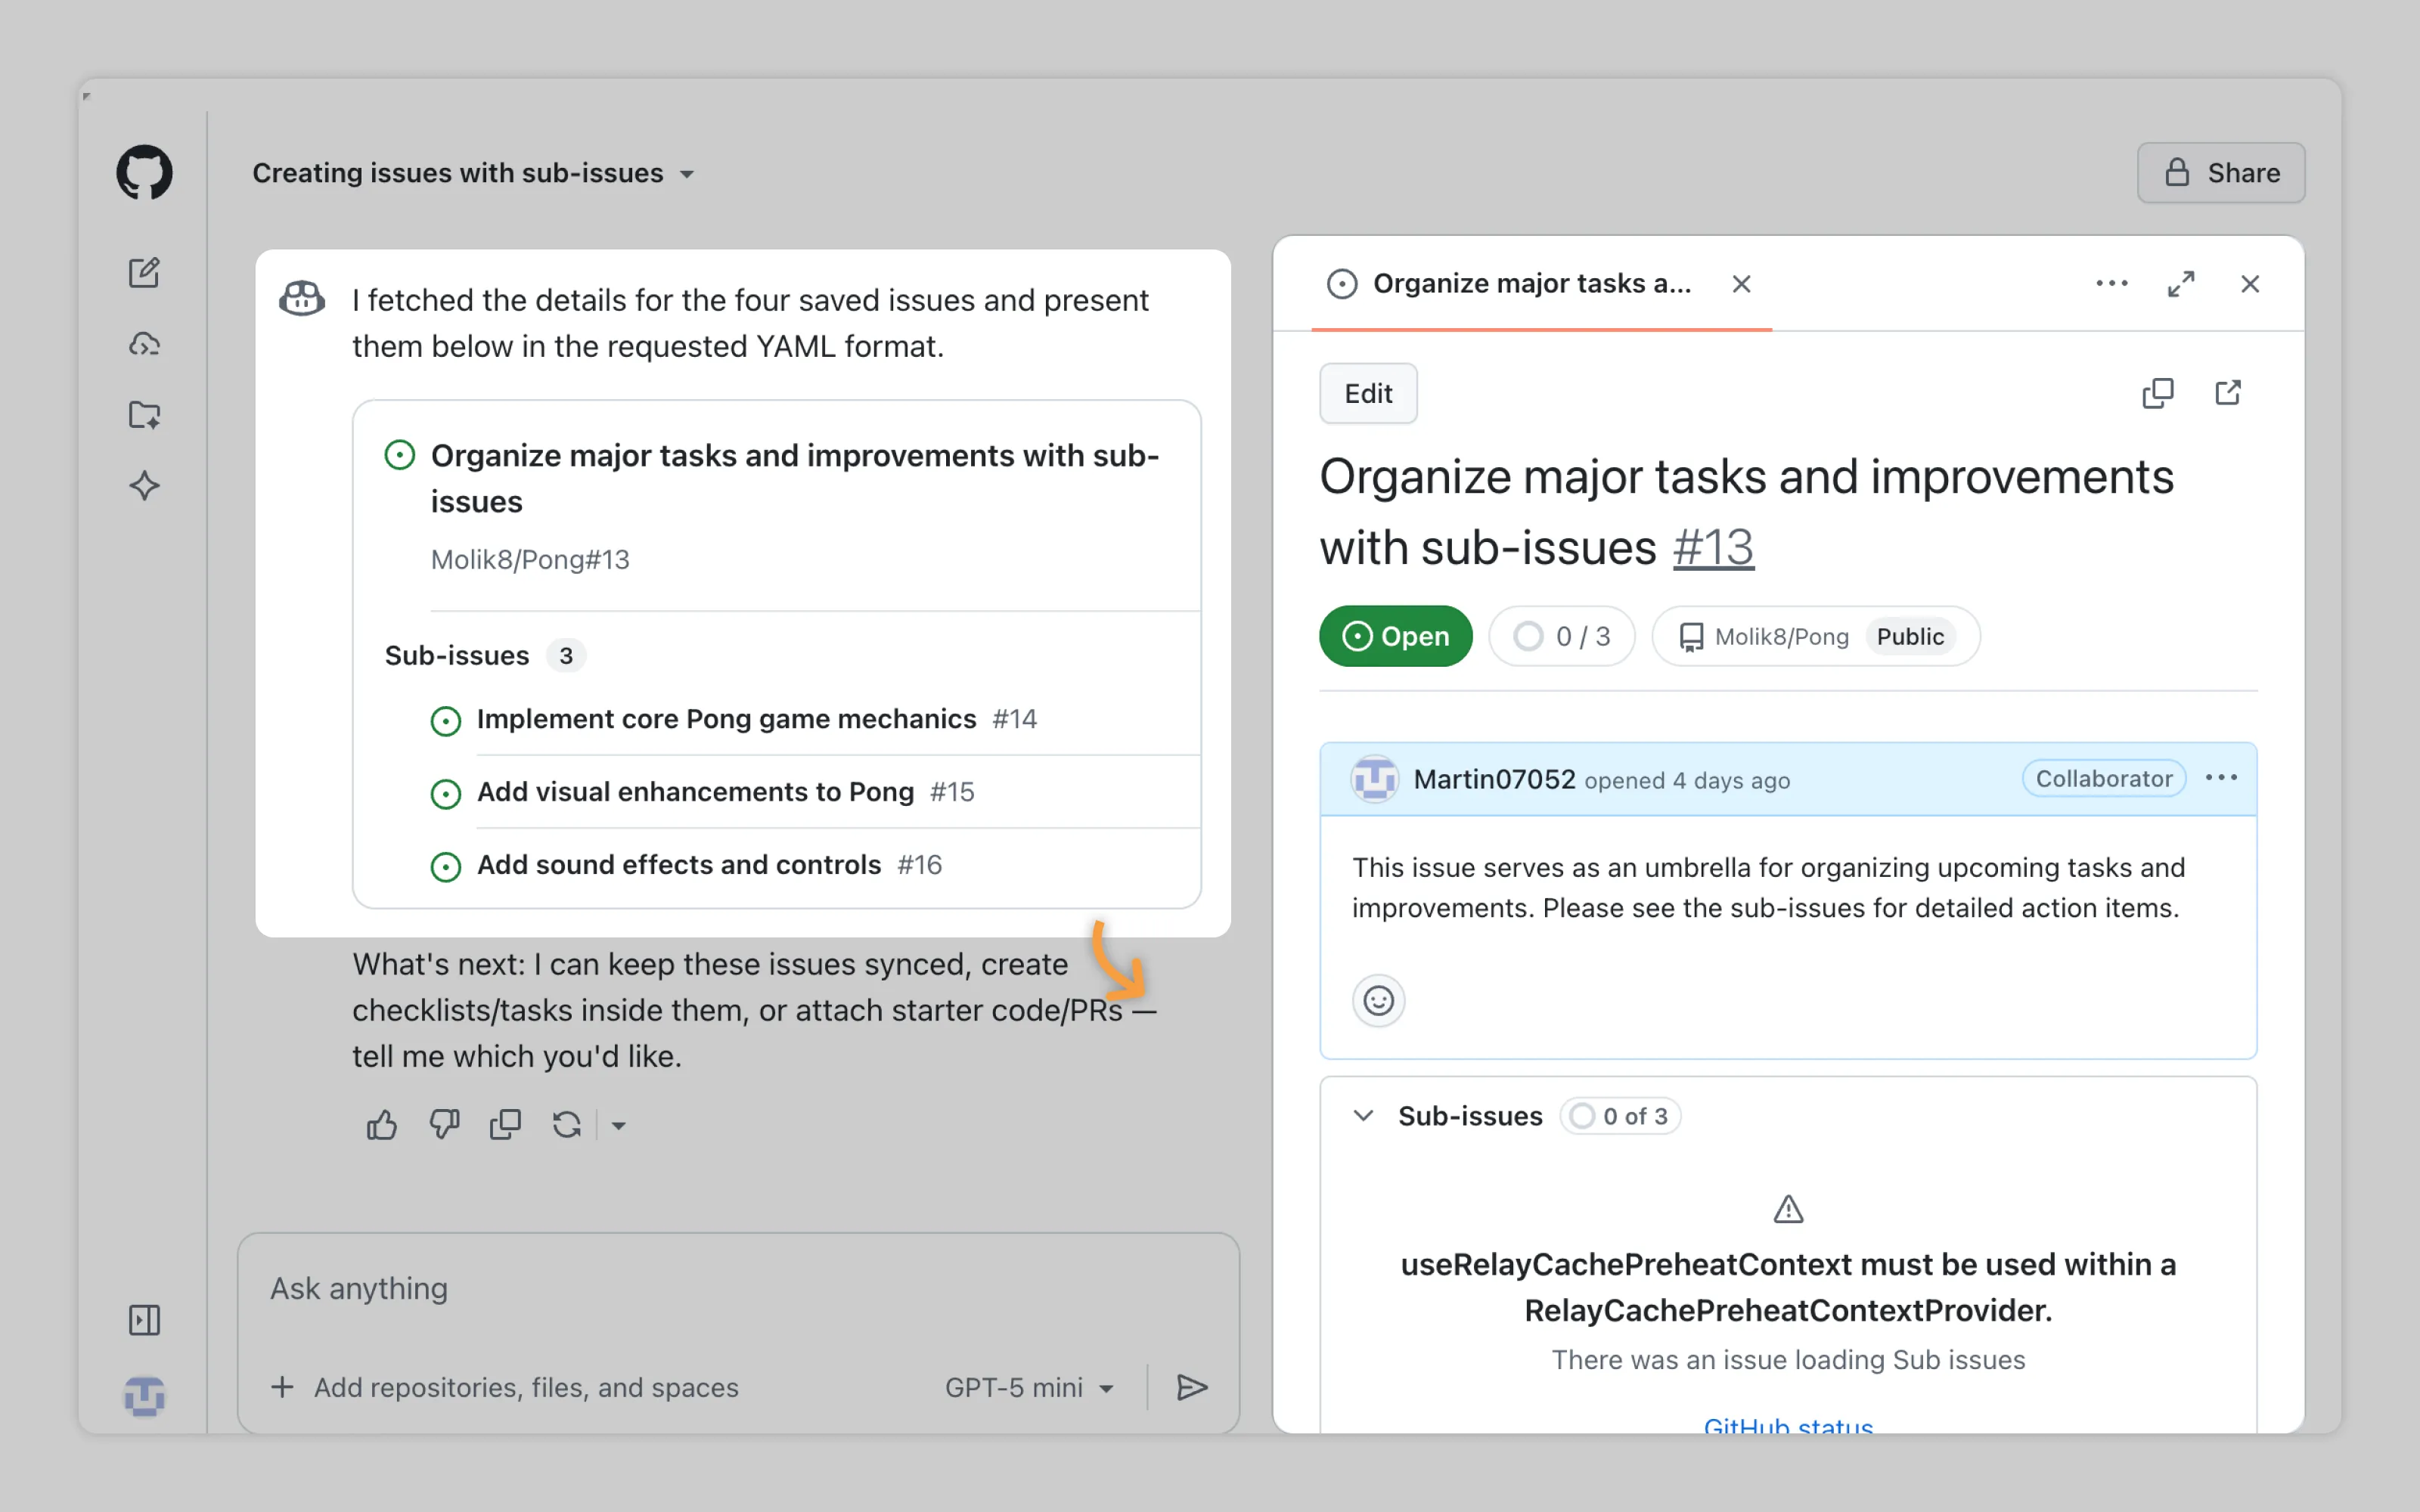2420x1512 pixels.
Task: Click the Edit button
Action: click(x=1367, y=393)
